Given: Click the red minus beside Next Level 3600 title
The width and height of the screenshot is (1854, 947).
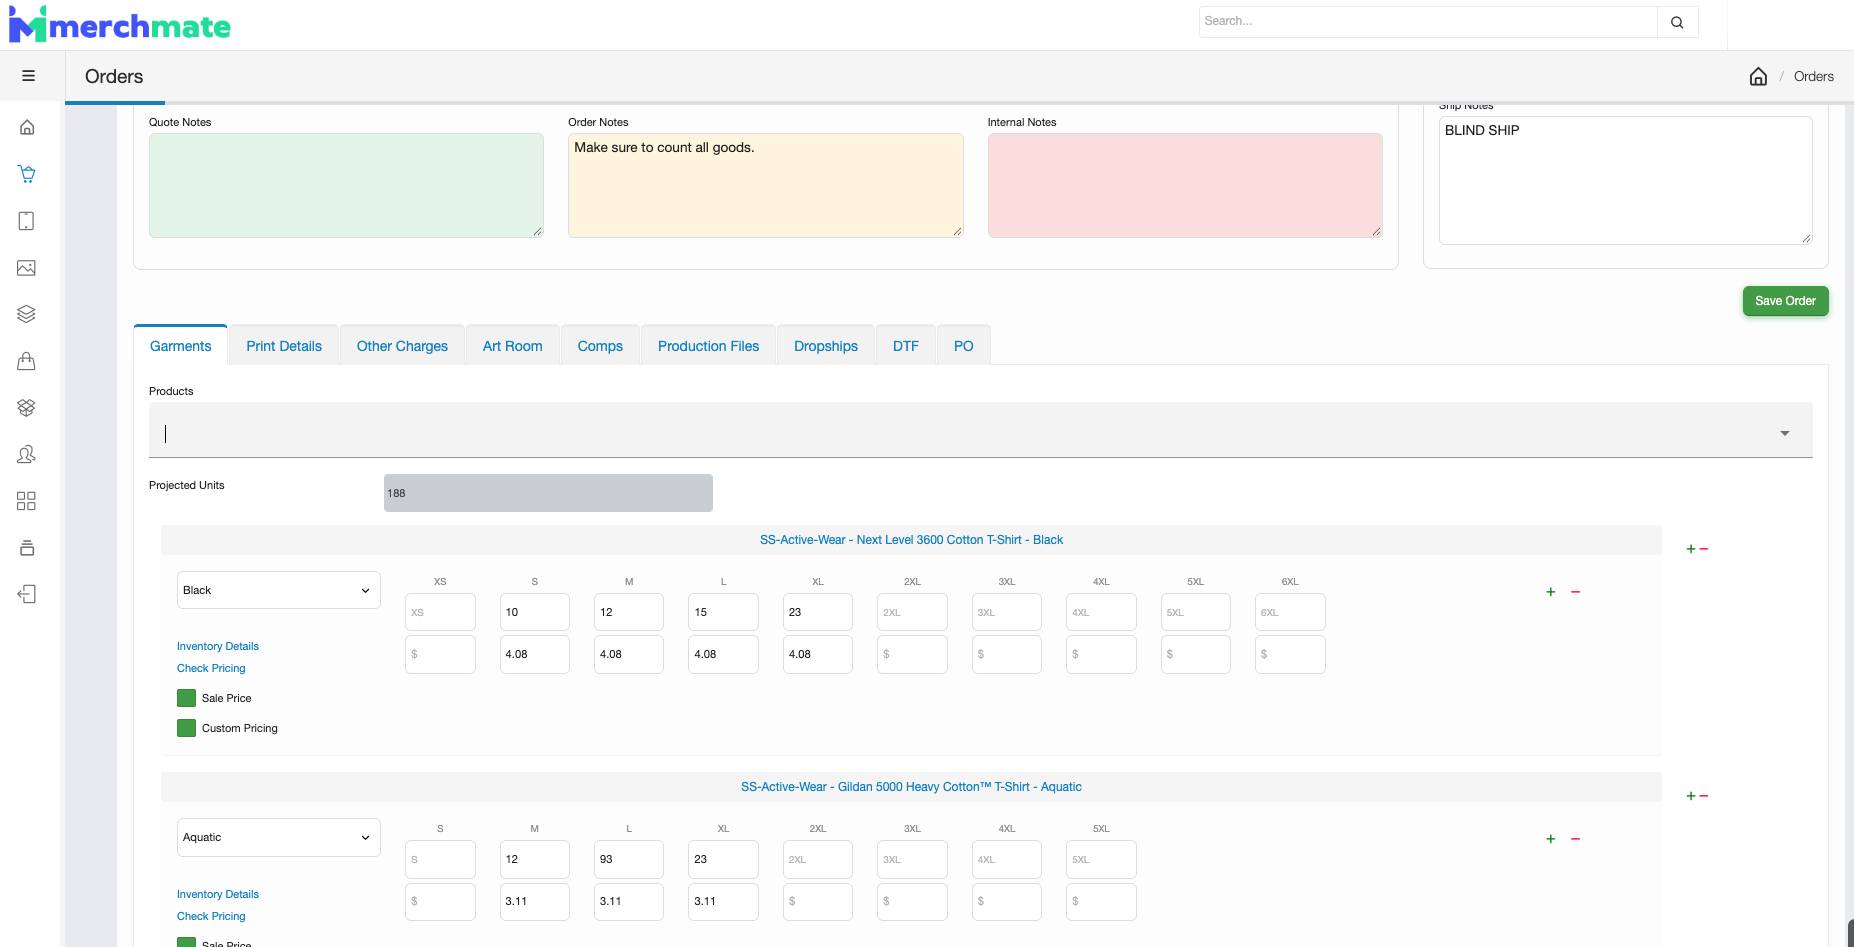Looking at the screenshot, I should click(x=1704, y=549).
